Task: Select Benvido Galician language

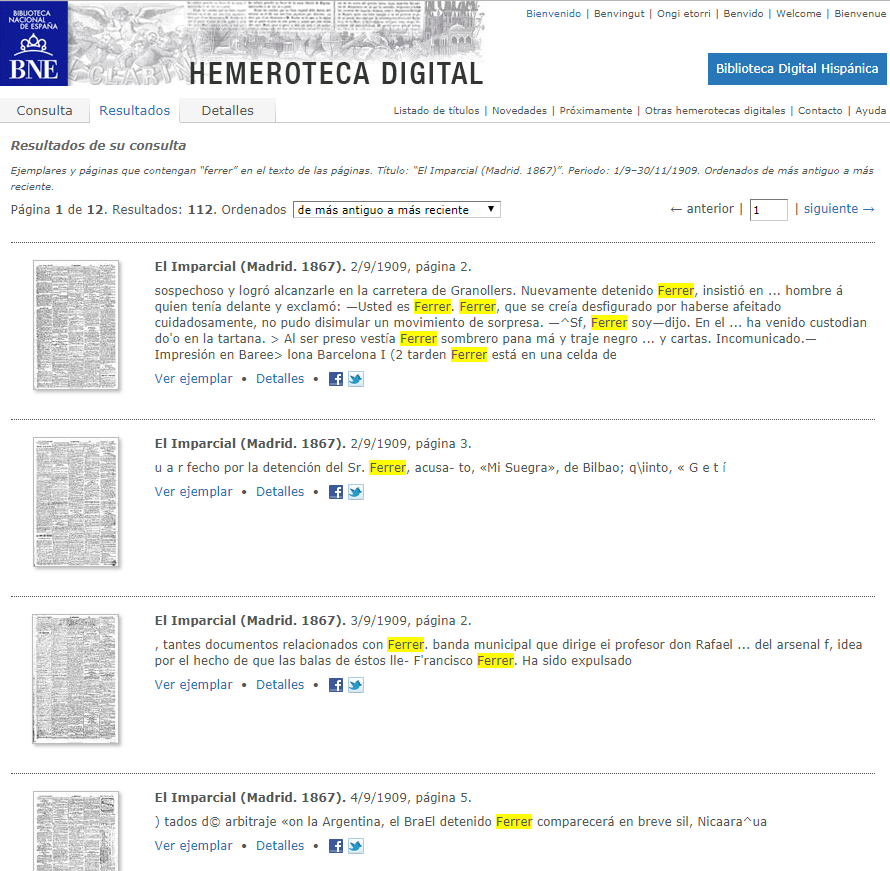Action: (x=744, y=14)
